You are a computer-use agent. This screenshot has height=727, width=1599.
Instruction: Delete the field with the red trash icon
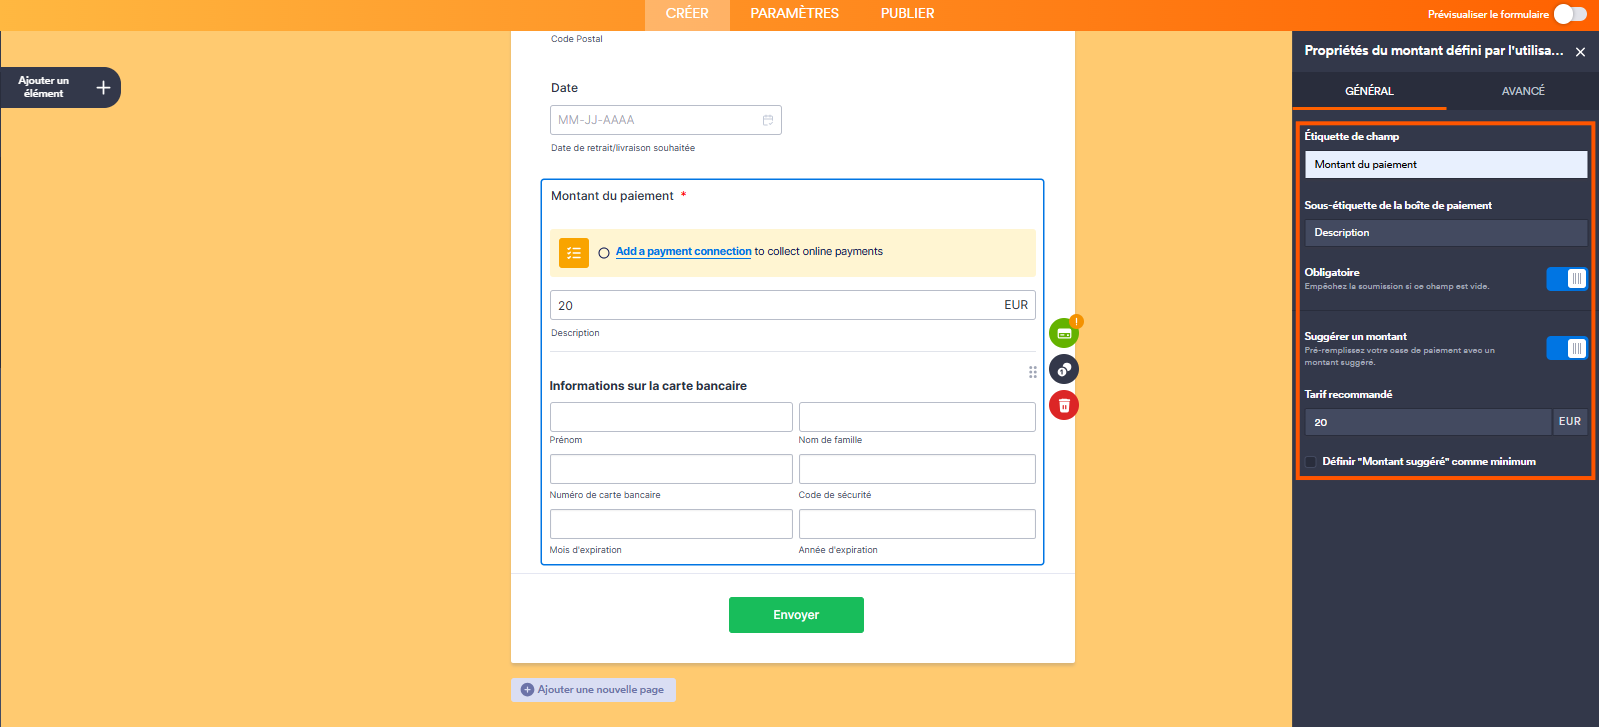coord(1064,405)
